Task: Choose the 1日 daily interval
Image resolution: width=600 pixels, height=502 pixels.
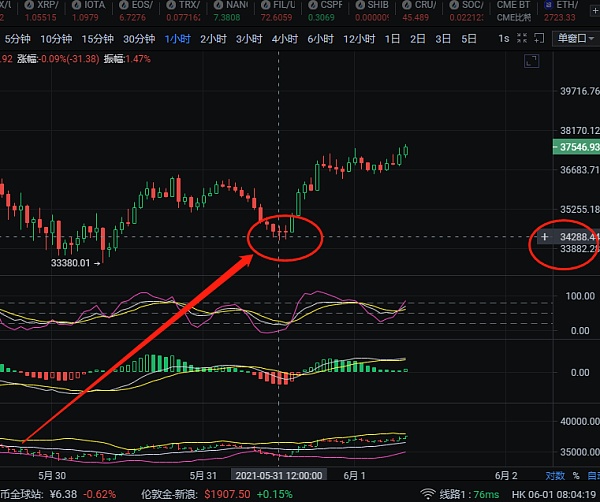Action: [392, 39]
